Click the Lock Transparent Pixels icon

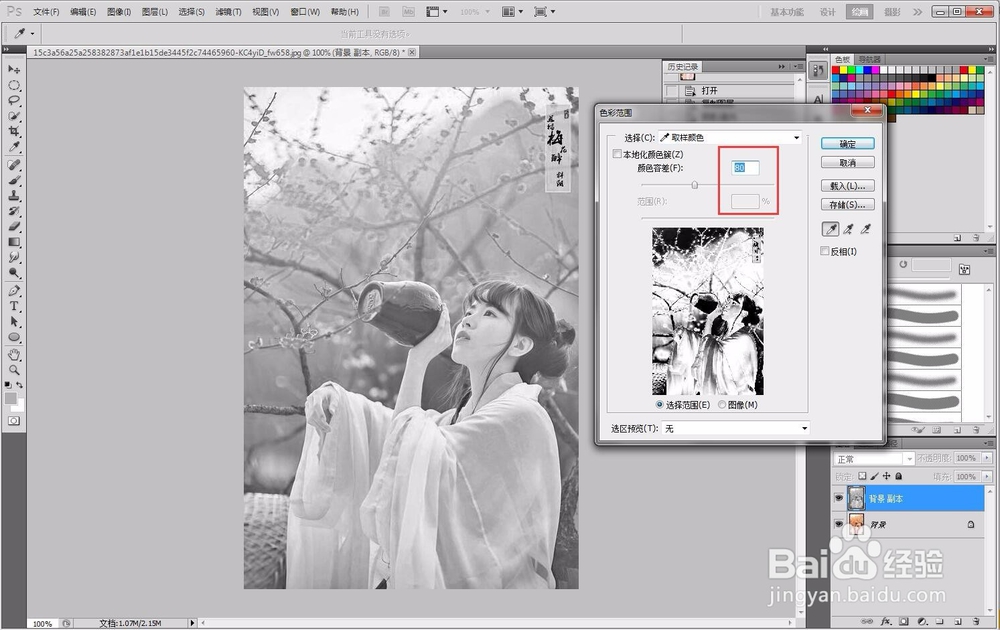(x=862, y=476)
